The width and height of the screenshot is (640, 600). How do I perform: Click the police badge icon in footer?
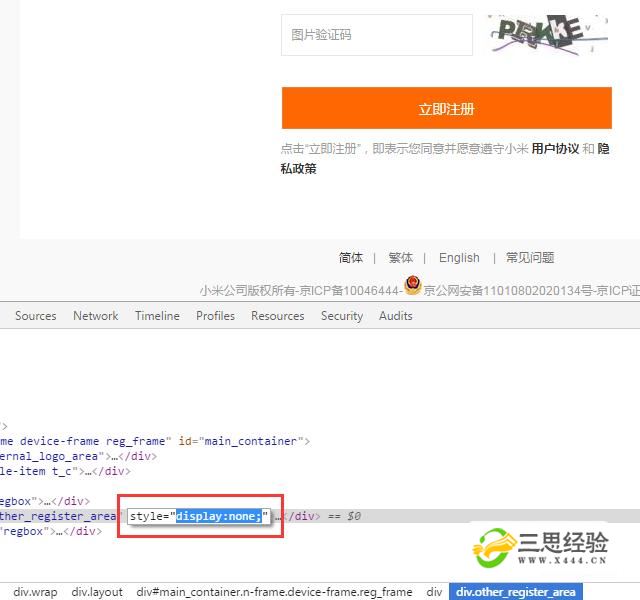click(413, 286)
